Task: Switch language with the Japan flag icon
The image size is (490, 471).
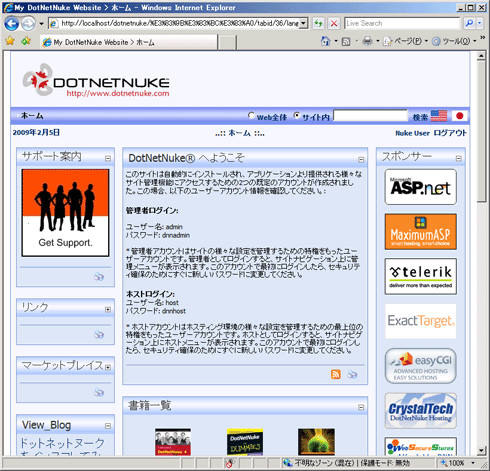Action: 459,116
